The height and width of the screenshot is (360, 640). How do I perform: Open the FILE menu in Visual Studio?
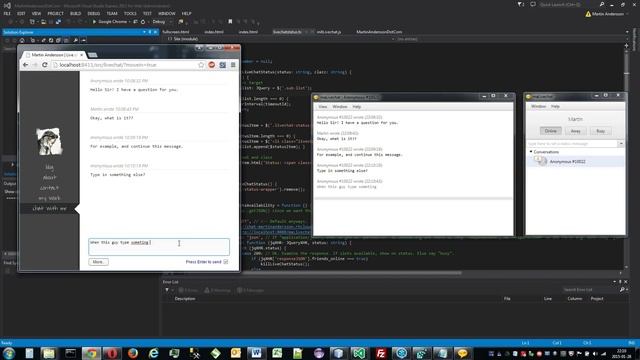7,13
